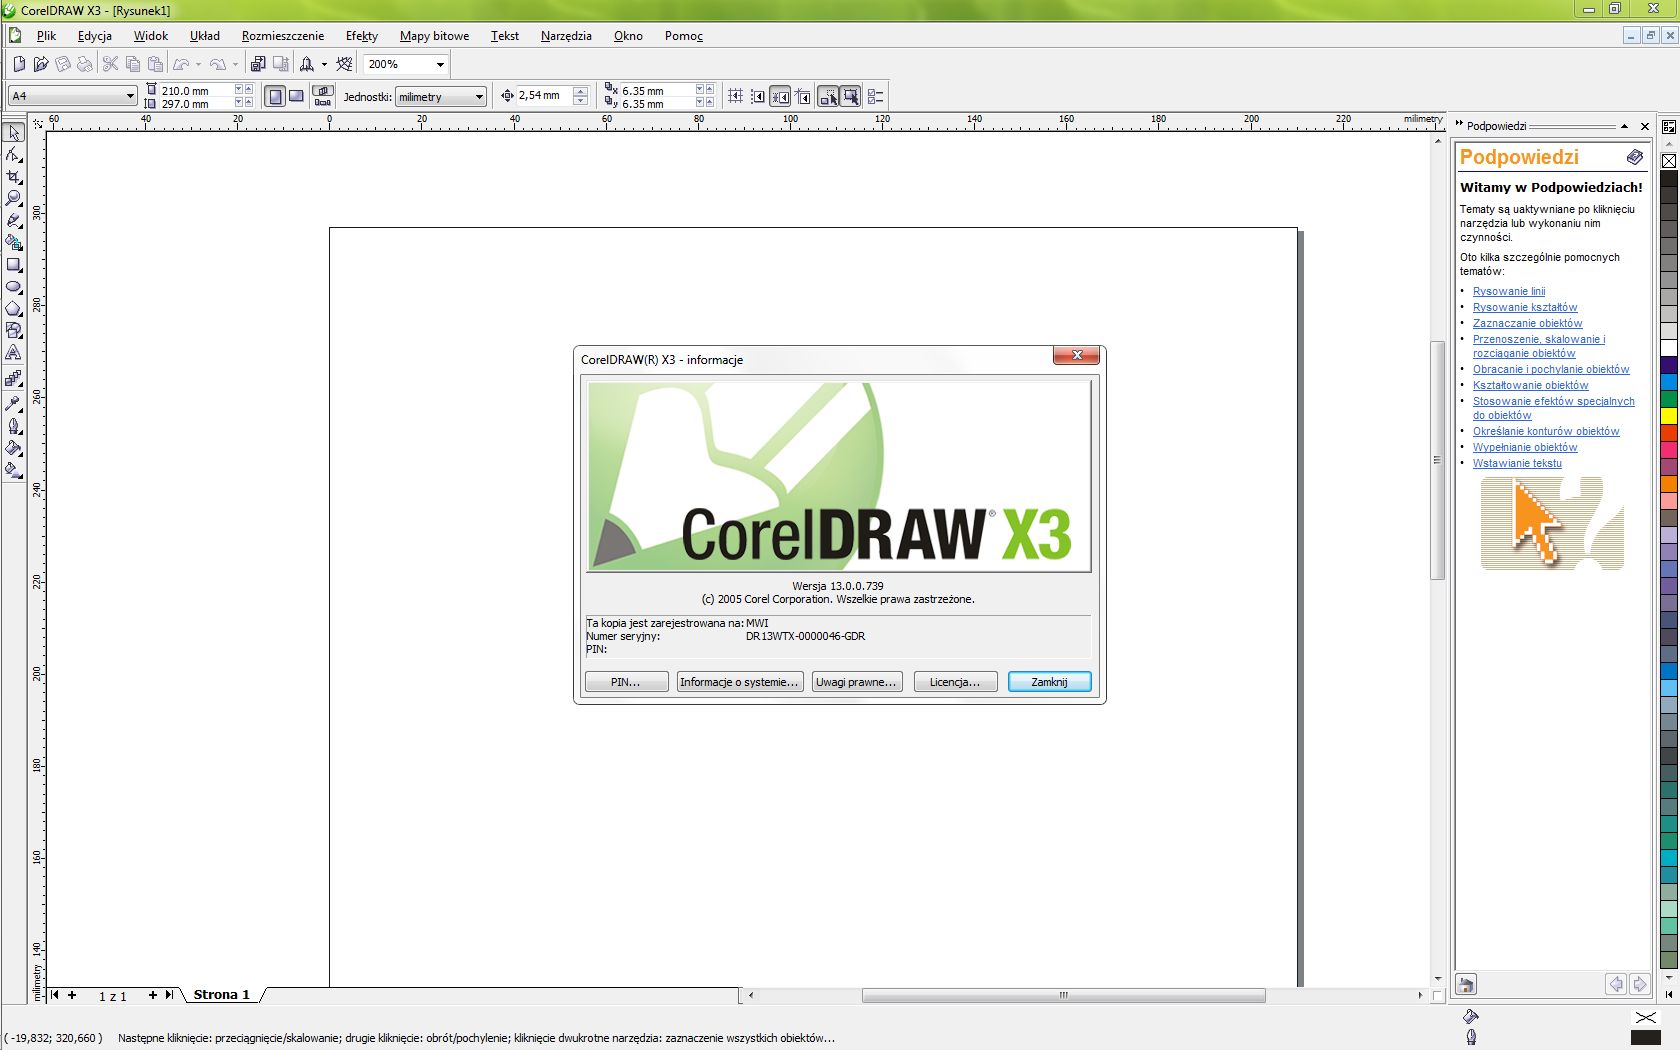Image resolution: width=1680 pixels, height=1050 pixels.
Task: Select the Text tool
Action: pos(14,353)
